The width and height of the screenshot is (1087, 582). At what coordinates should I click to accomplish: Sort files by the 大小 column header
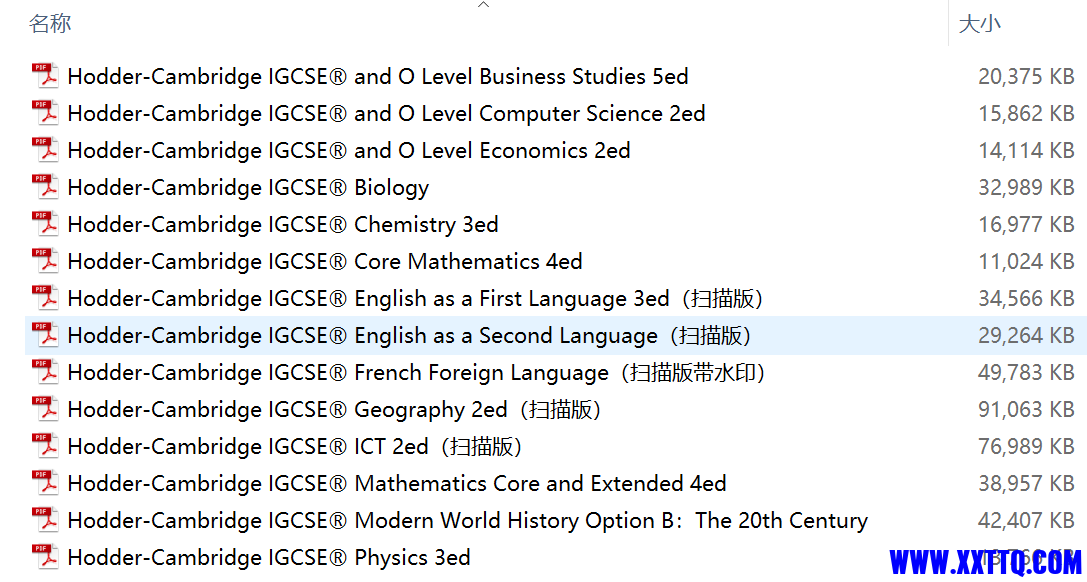(x=980, y=24)
